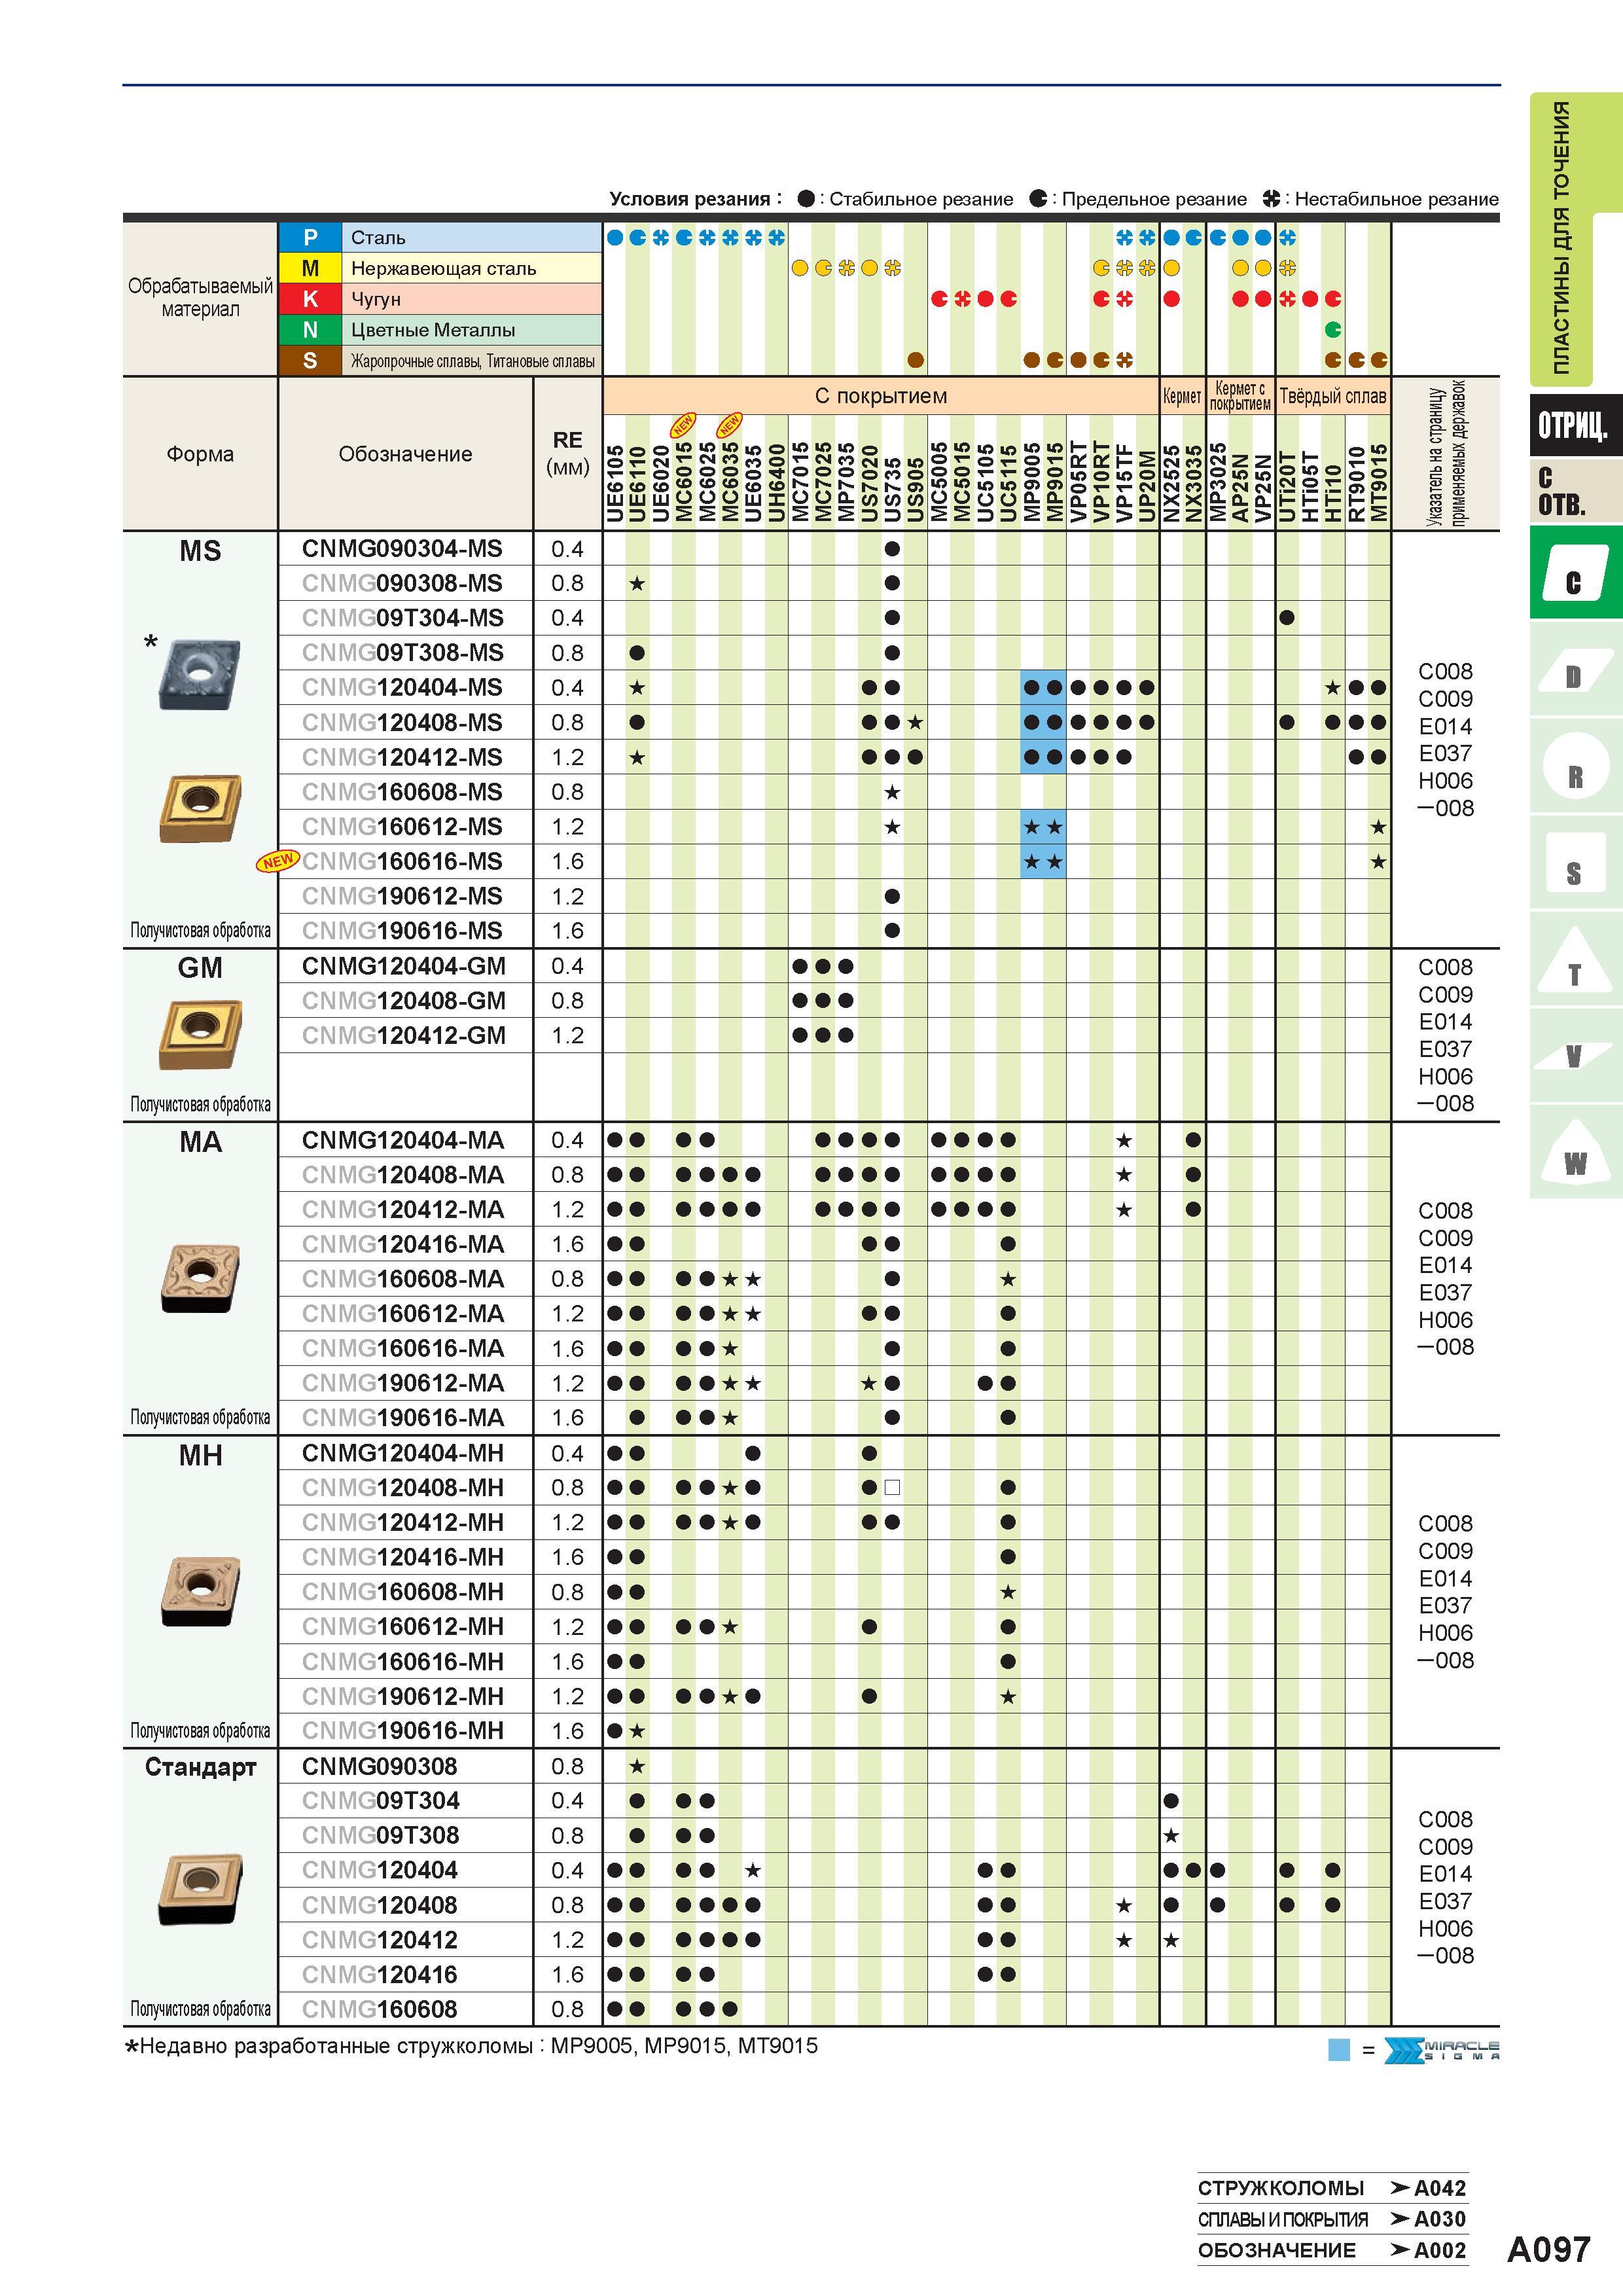Click the С покрытием column group header

(x=880, y=396)
